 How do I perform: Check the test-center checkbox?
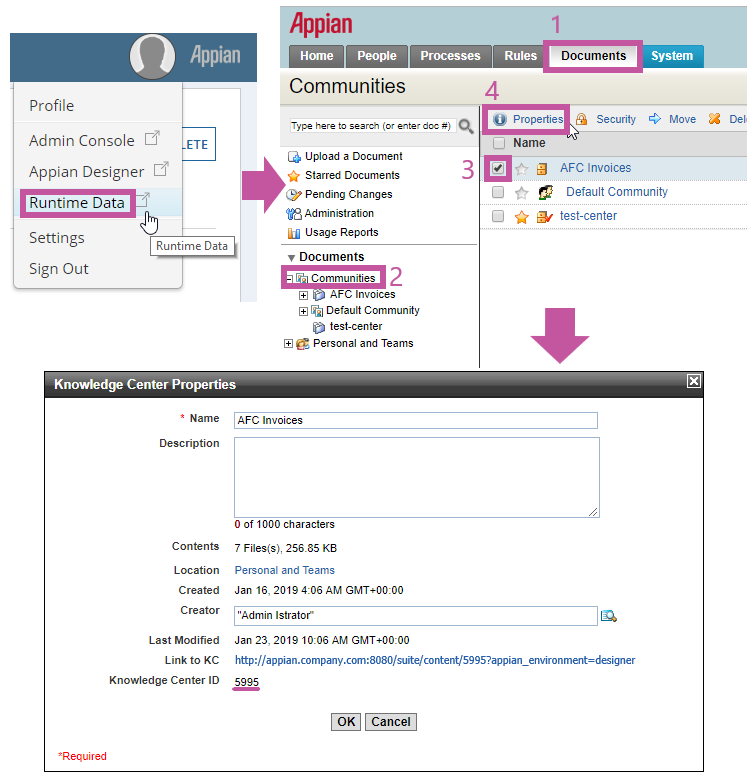pos(498,216)
